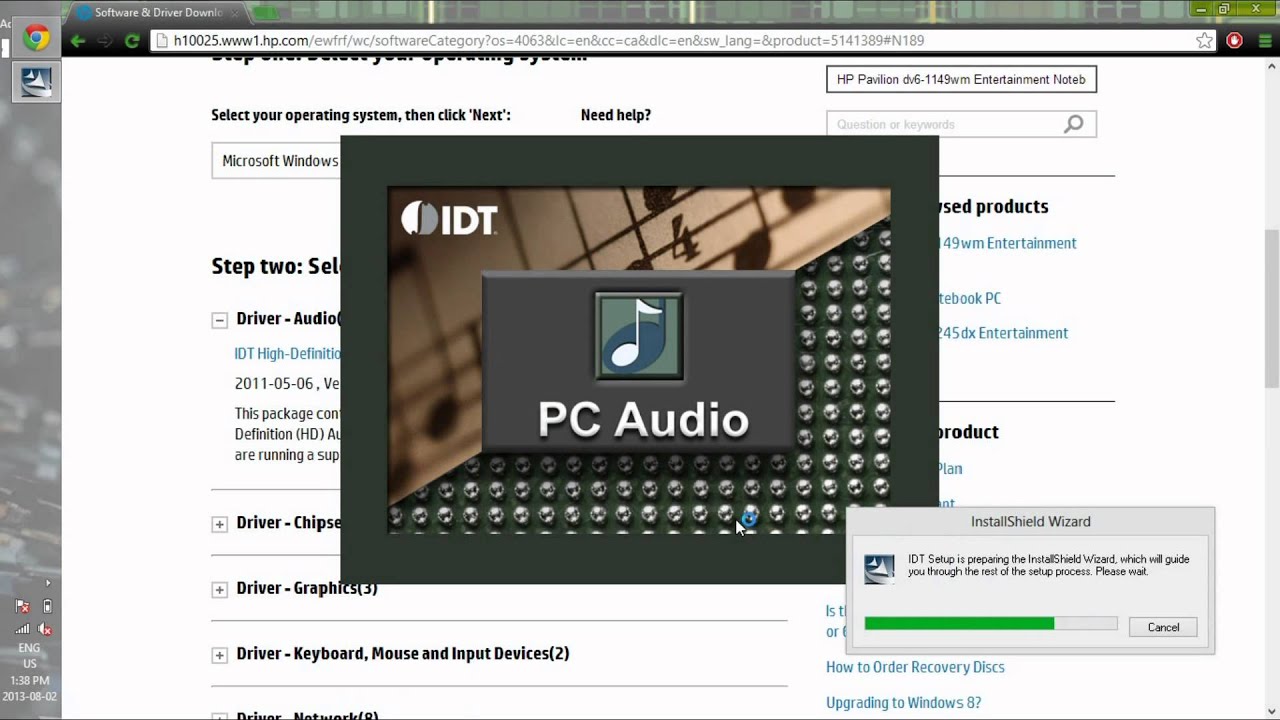Image resolution: width=1280 pixels, height=720 pixels.
Task: Open a new browser tab
Action: click(265, 13)
